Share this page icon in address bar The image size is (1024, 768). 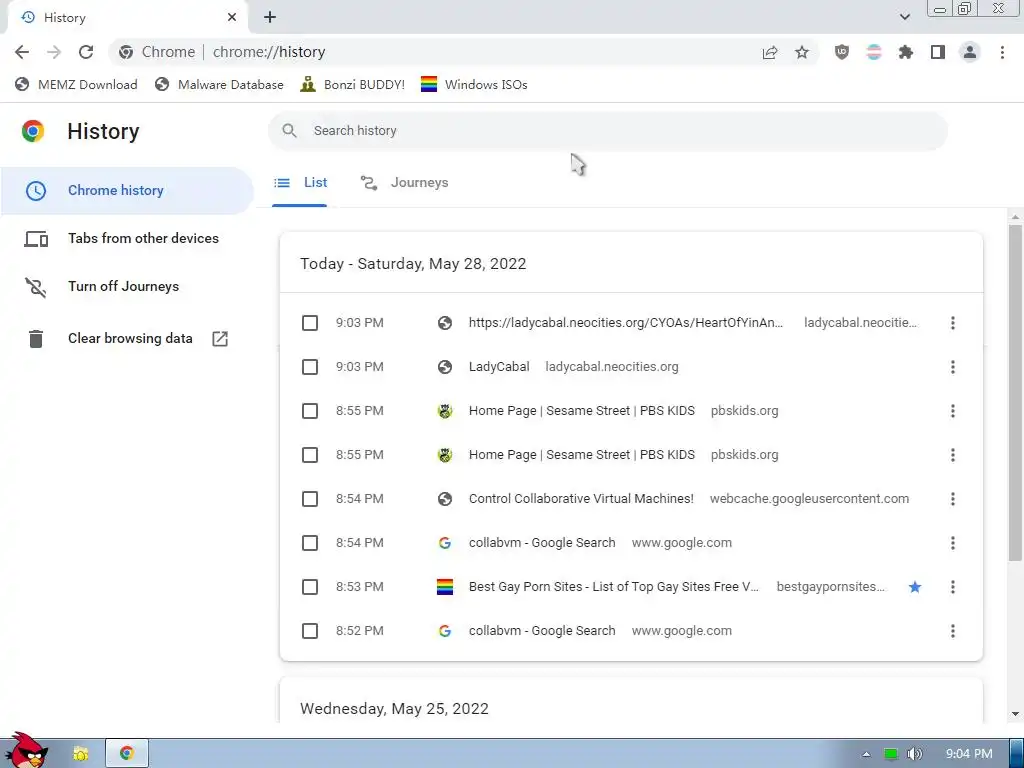click(770, 52)
